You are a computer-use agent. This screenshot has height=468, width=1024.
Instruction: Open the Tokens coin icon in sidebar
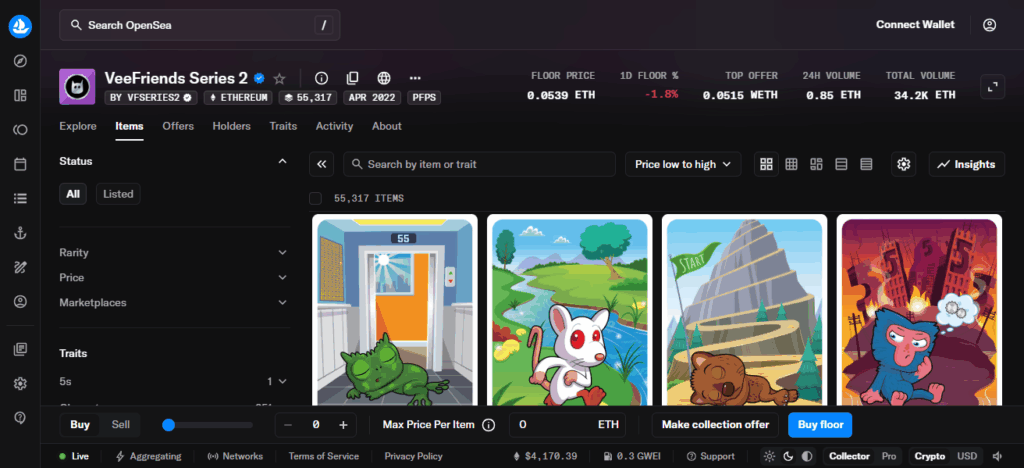coord(20,130)
